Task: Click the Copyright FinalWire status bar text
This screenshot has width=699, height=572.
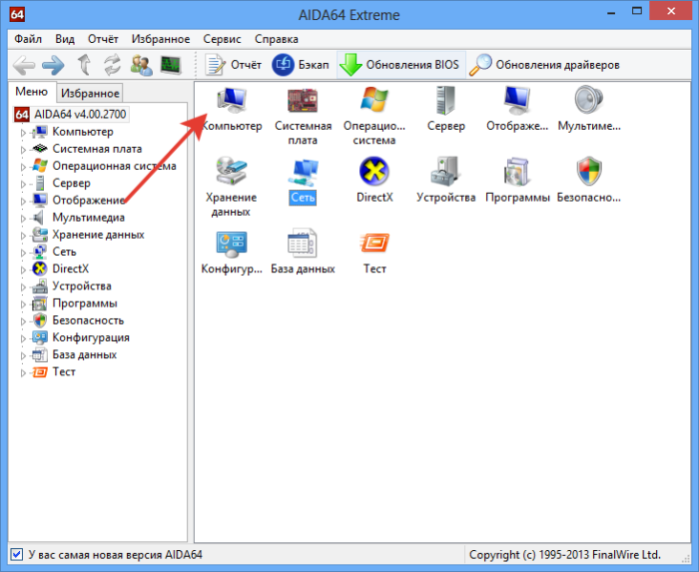Action: 565,555
